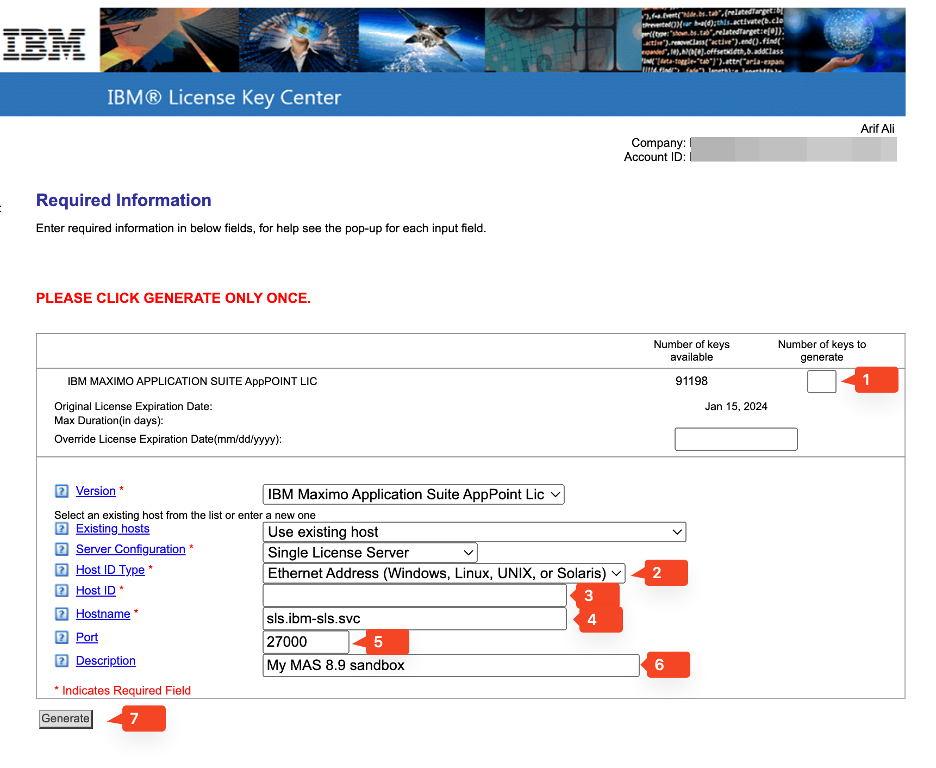
Task: Open the Ethernet Address host ID type dropdown
Action: (x=444, y=573)
